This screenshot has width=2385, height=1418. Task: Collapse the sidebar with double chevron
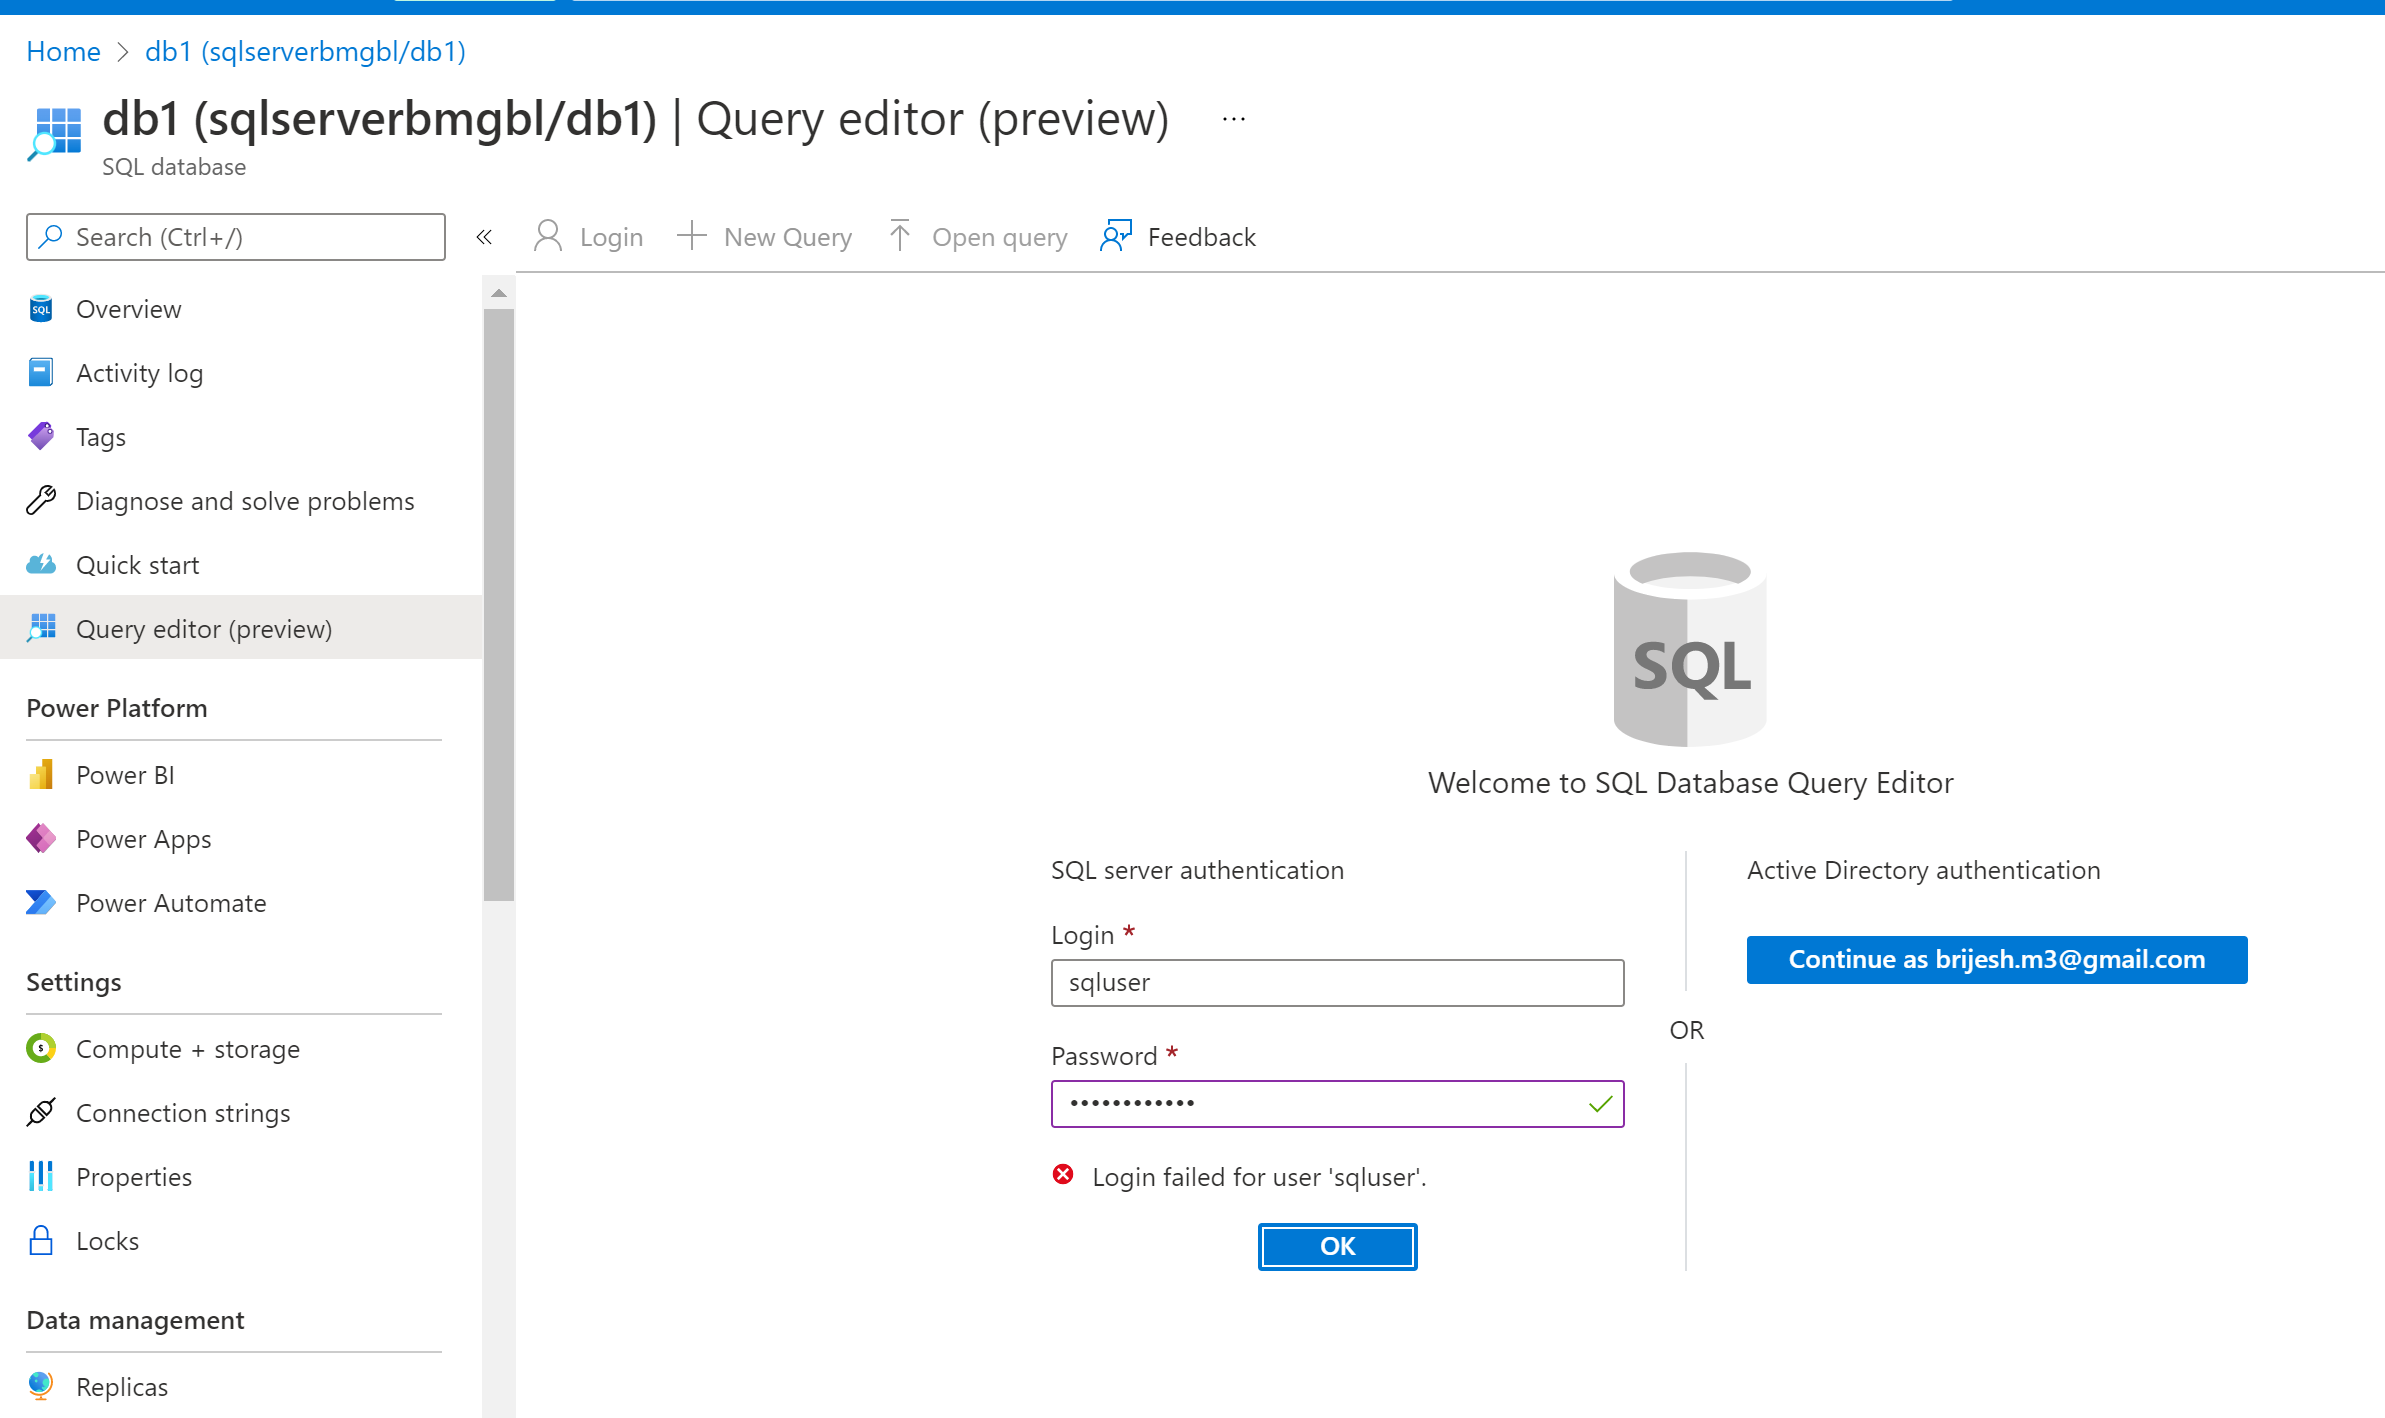pyautogui.click(x=484, y=237)
